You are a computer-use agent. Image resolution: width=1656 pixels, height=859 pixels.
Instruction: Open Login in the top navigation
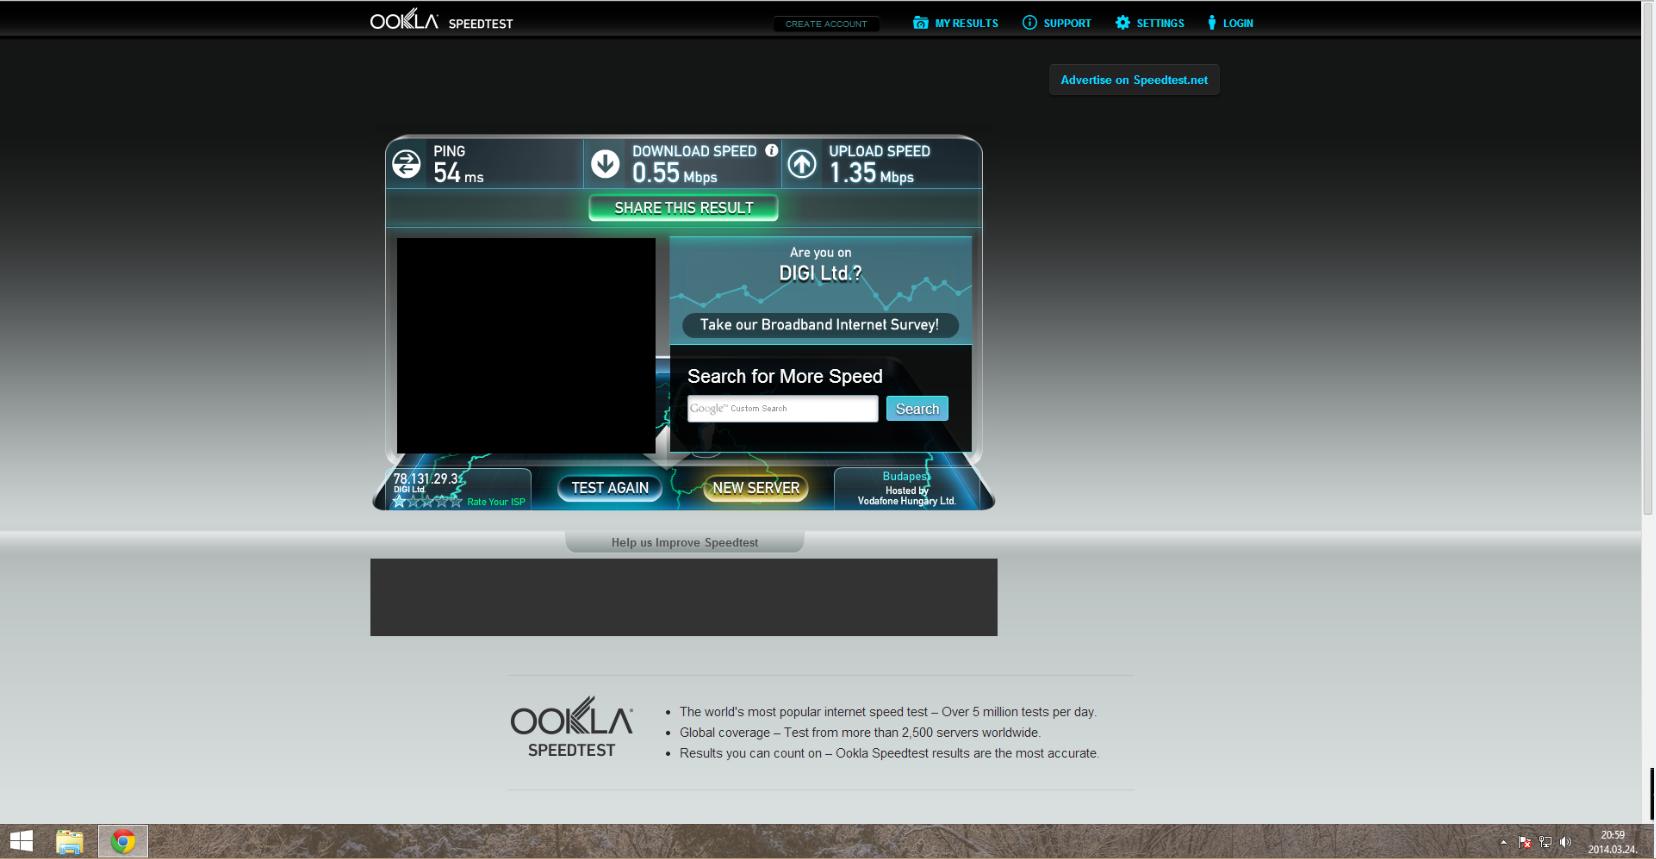coord(1230,23)
